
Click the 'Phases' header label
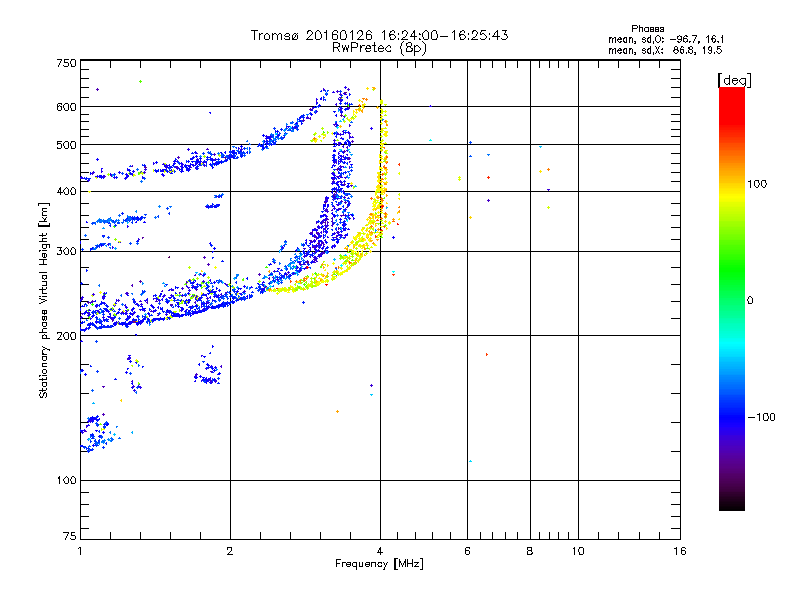coord(647,29)
